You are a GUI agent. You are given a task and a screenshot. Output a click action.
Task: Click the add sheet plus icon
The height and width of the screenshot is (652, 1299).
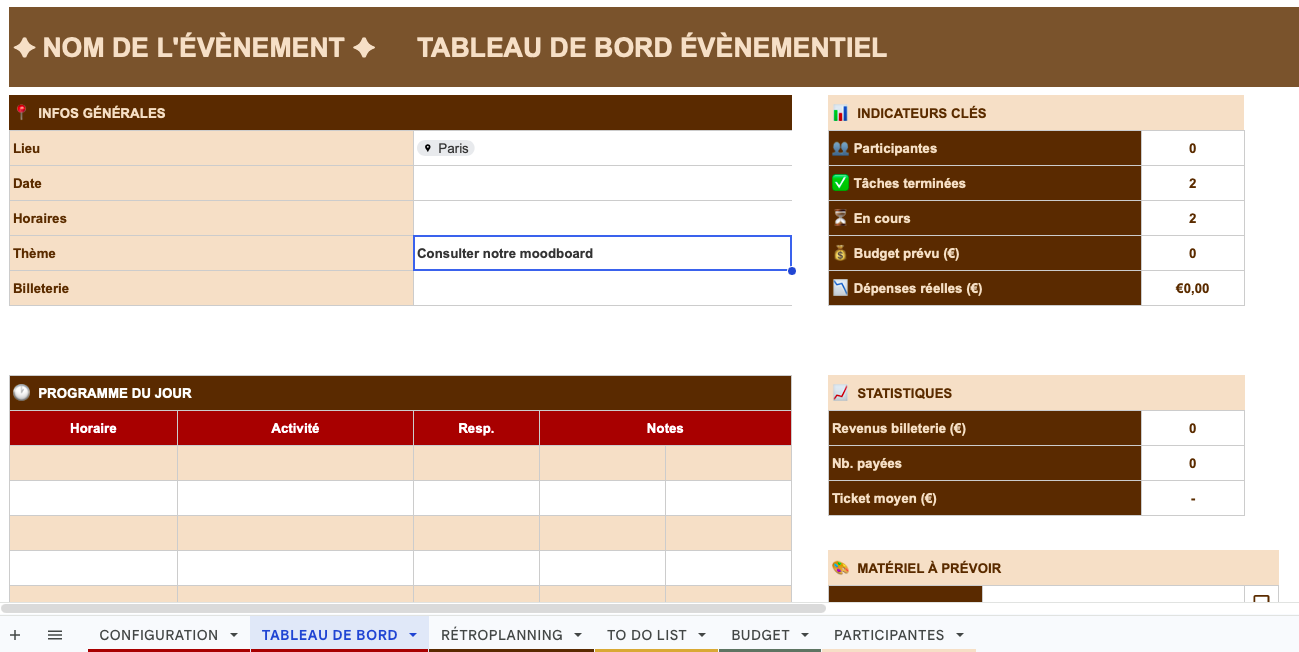(x=15, y=635)
